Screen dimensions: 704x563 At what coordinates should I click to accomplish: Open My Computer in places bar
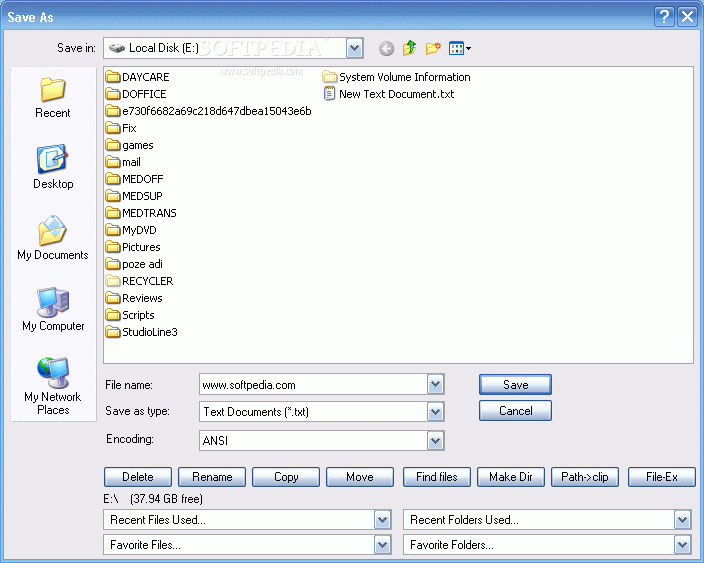[53, 309]
